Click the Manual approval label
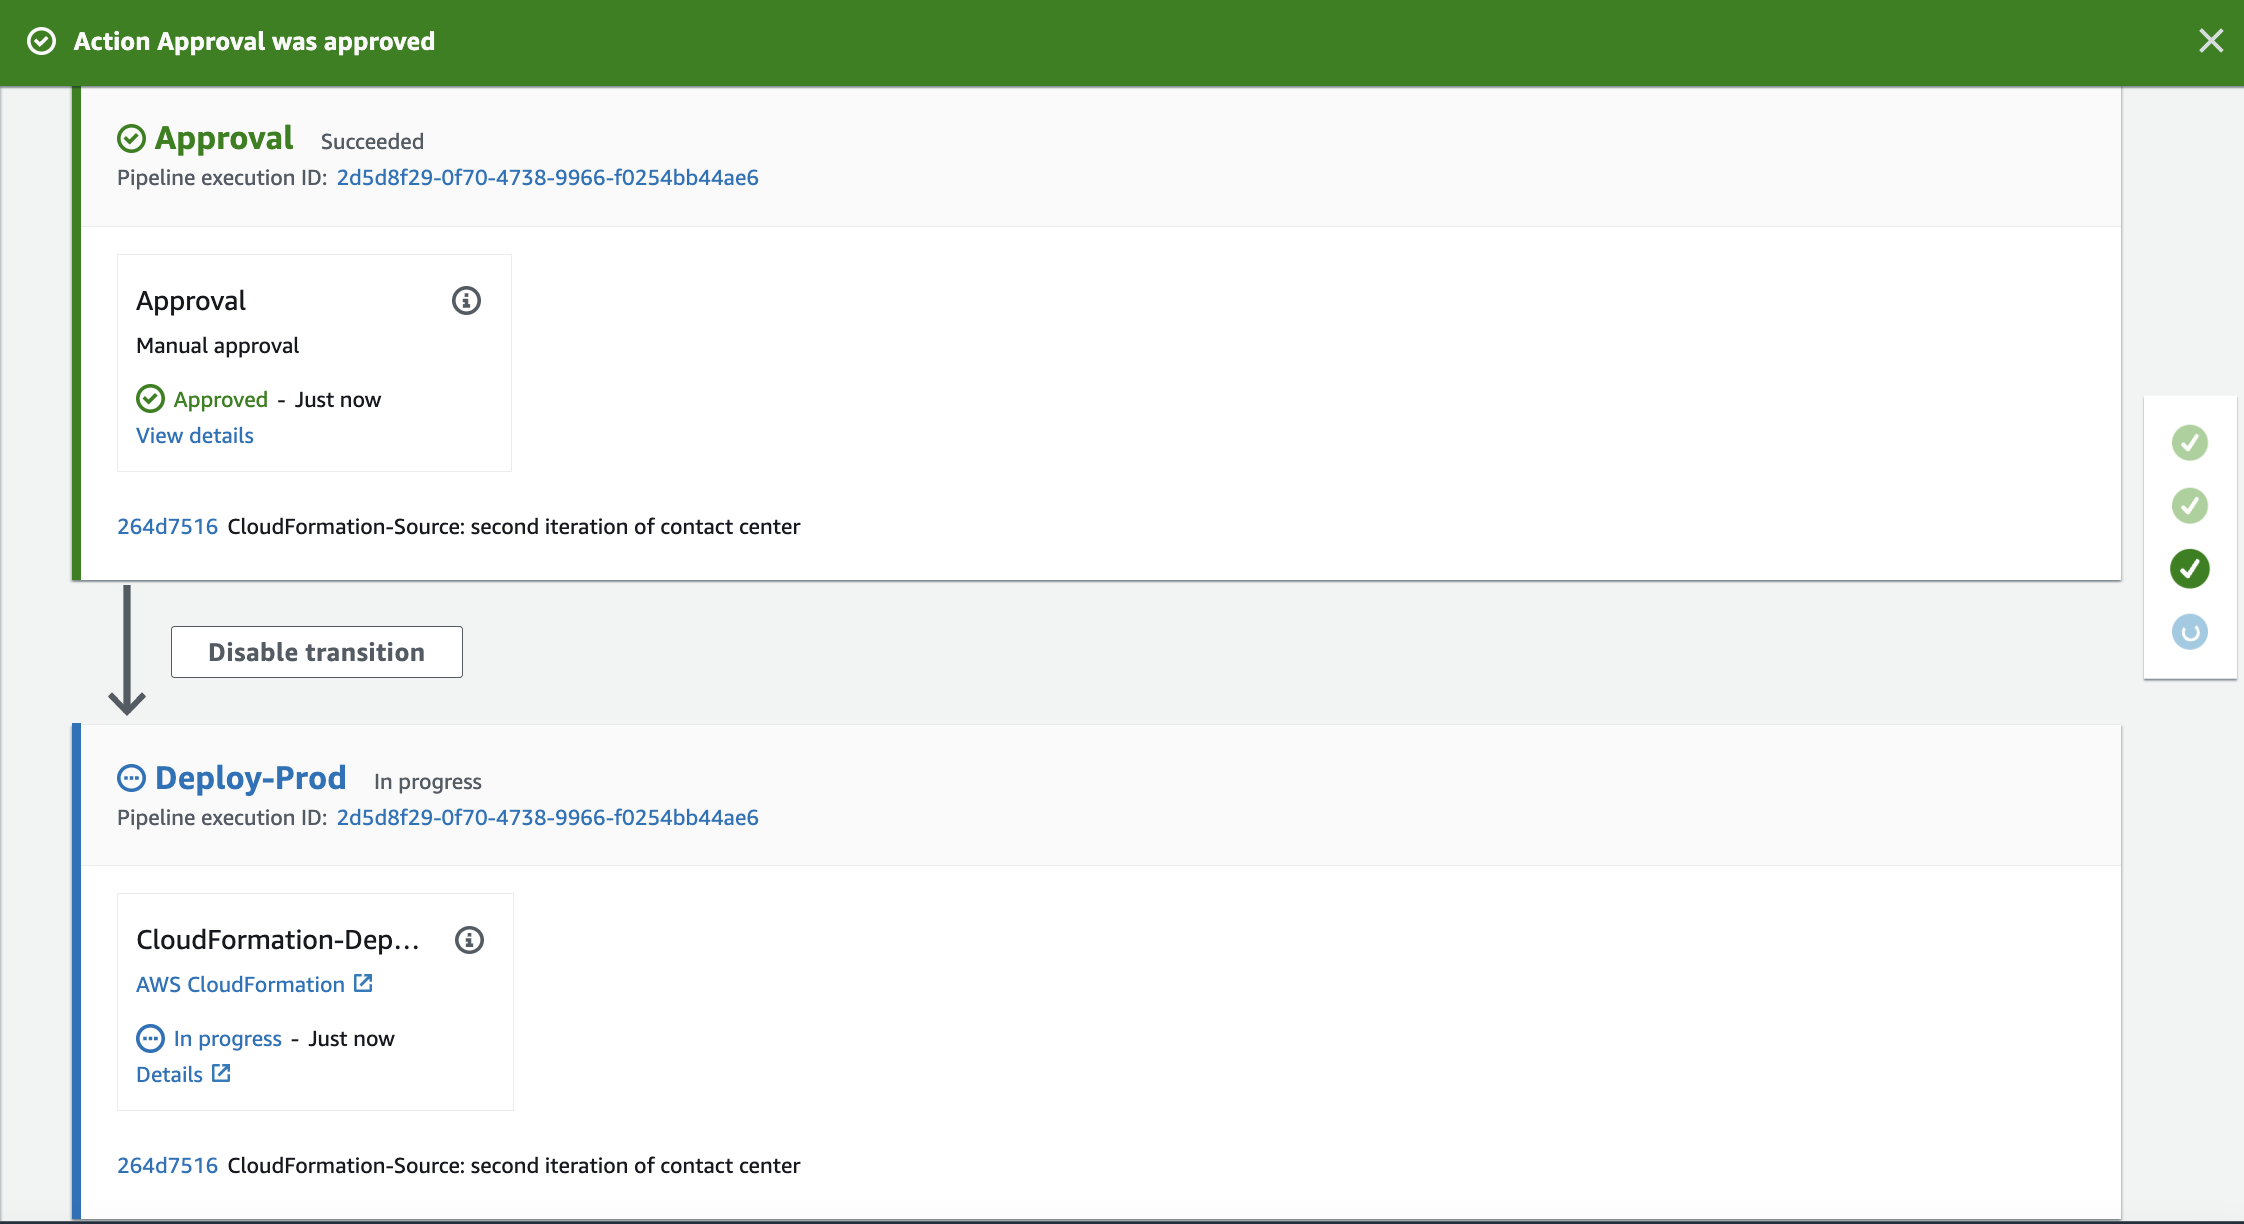Viewport: 2244px width, 1224px height. 217,345
